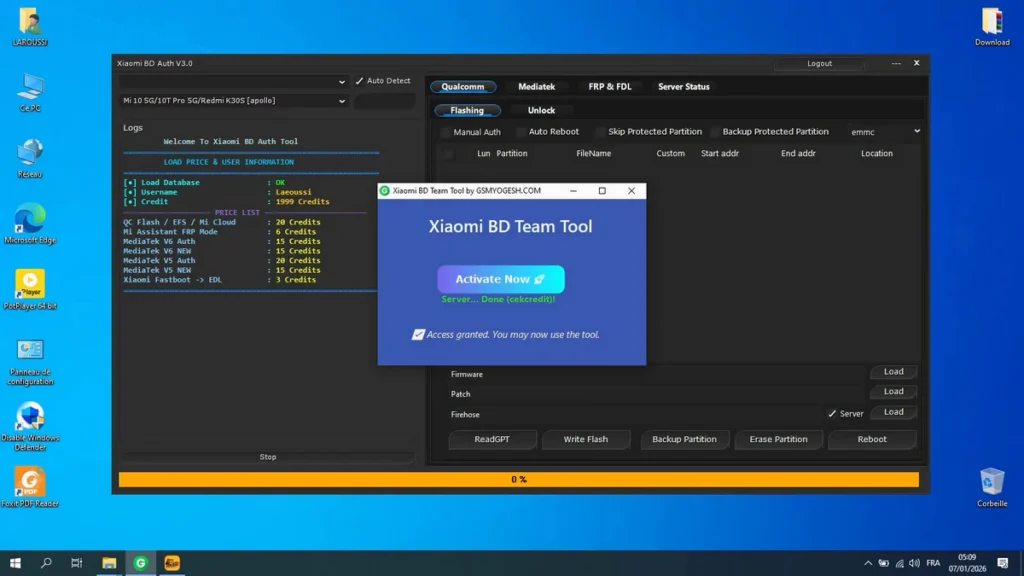
Task: Click the Write Flash button
Action: click(x=586, y=439)
